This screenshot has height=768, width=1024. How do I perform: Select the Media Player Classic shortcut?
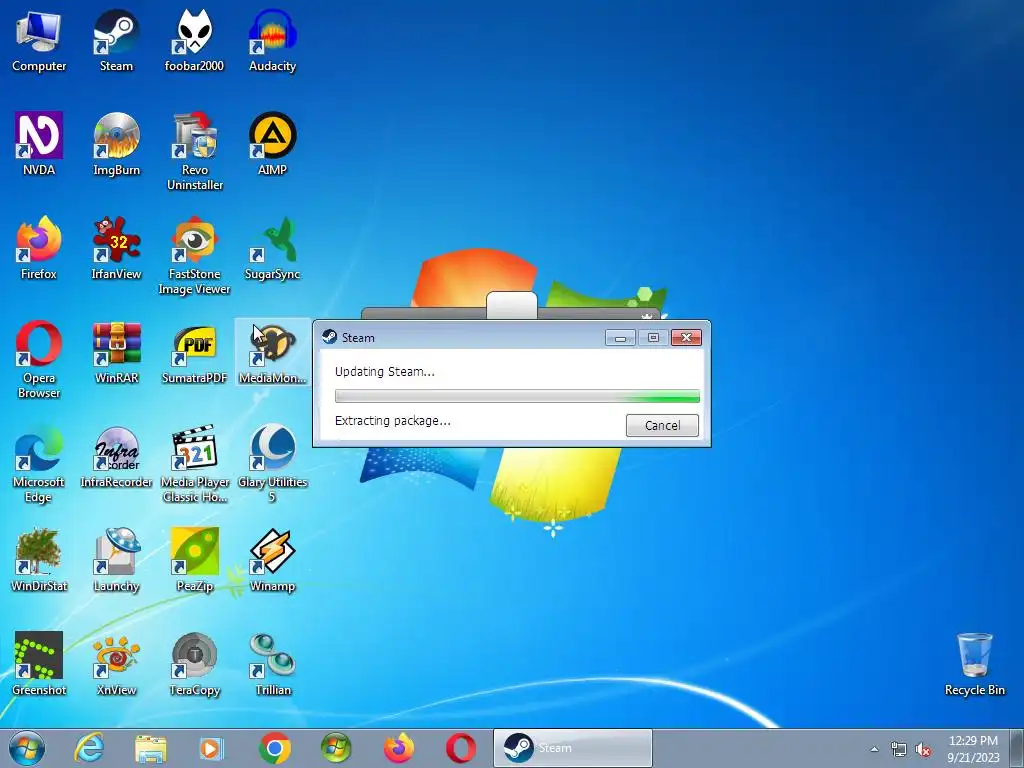click(x=195, y=463)
